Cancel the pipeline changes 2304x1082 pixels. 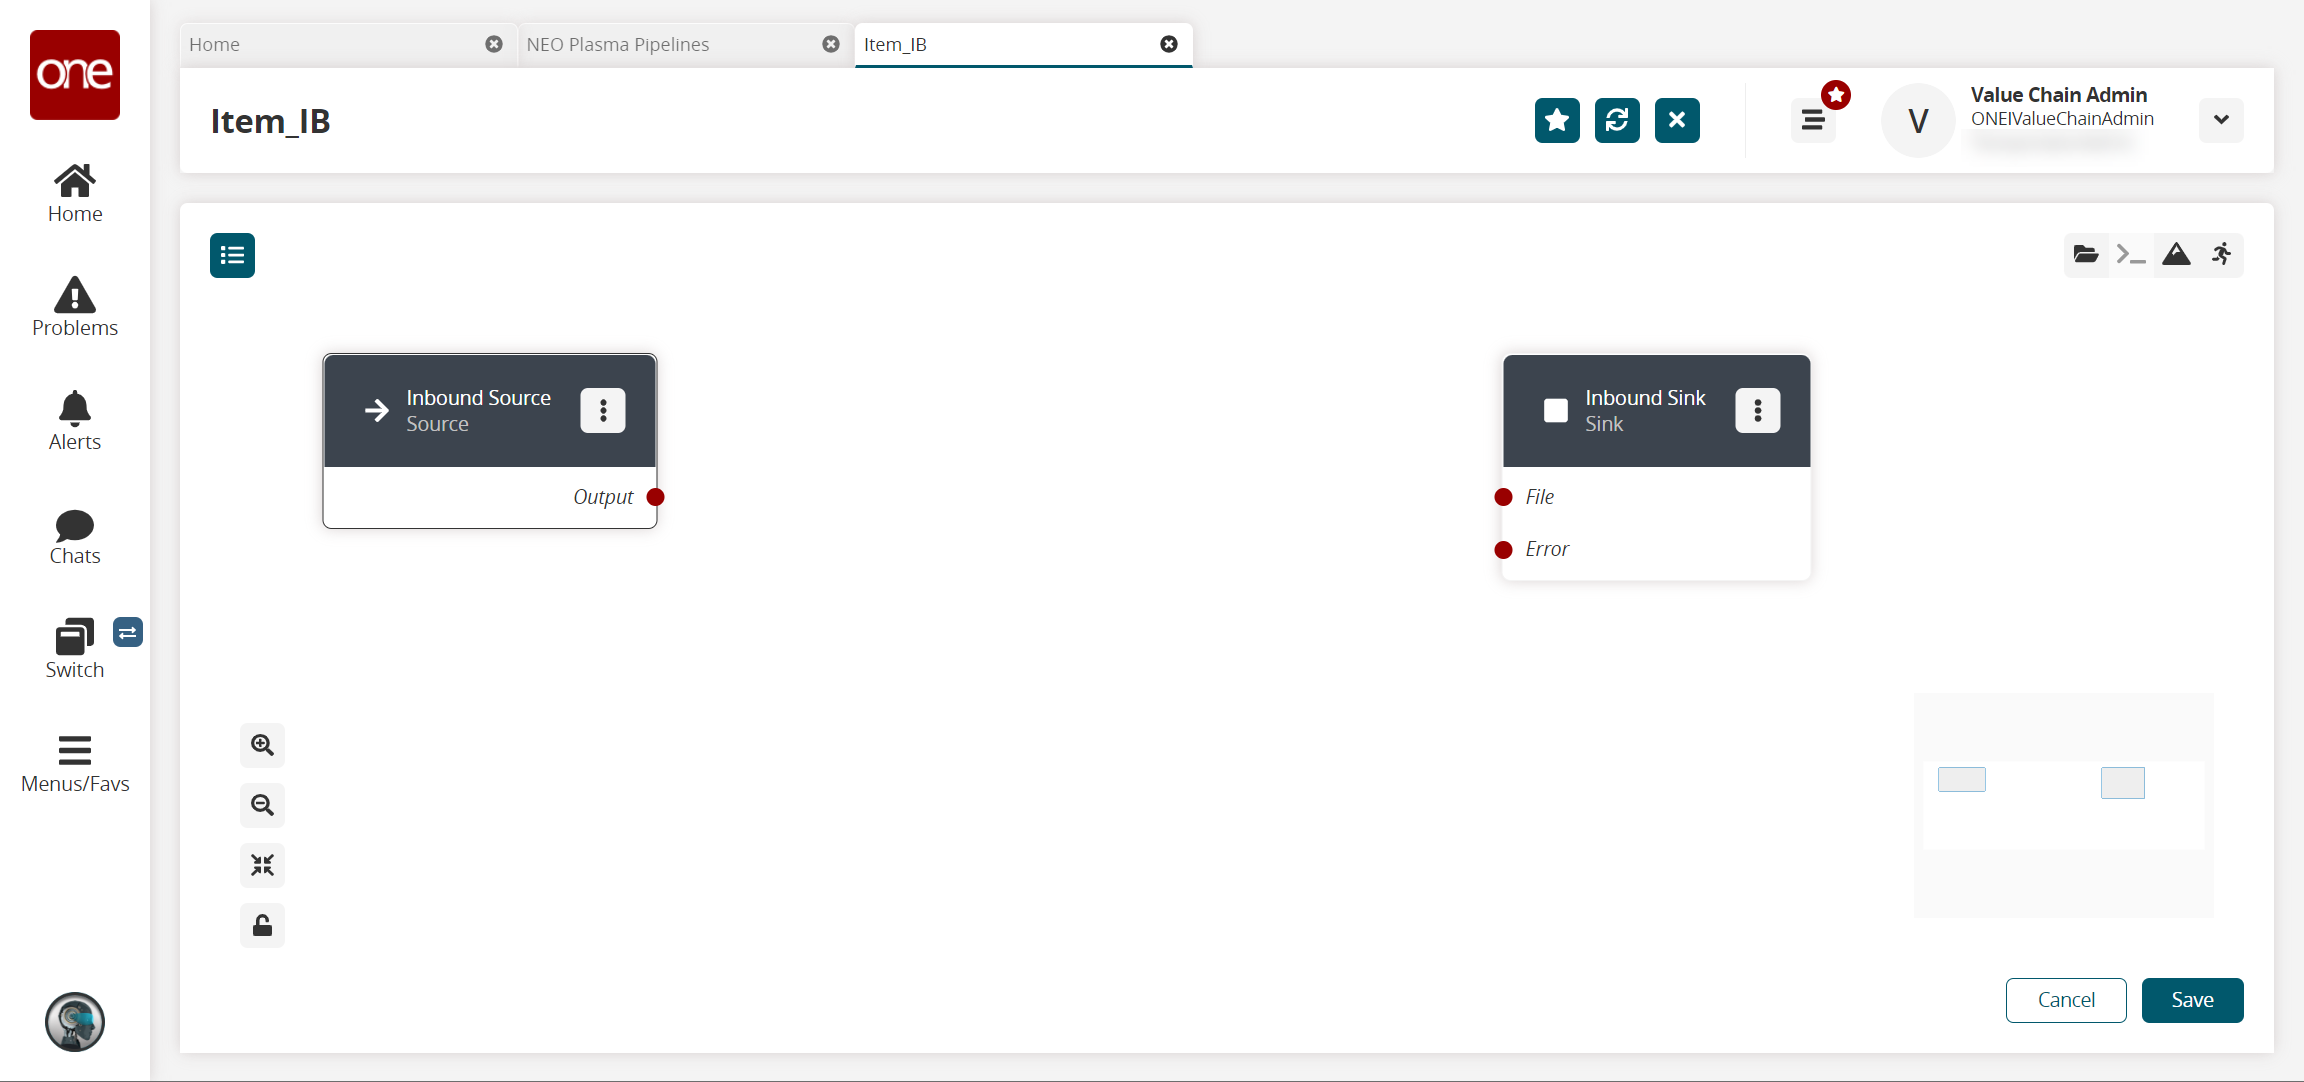(x=2066, y=1000)
